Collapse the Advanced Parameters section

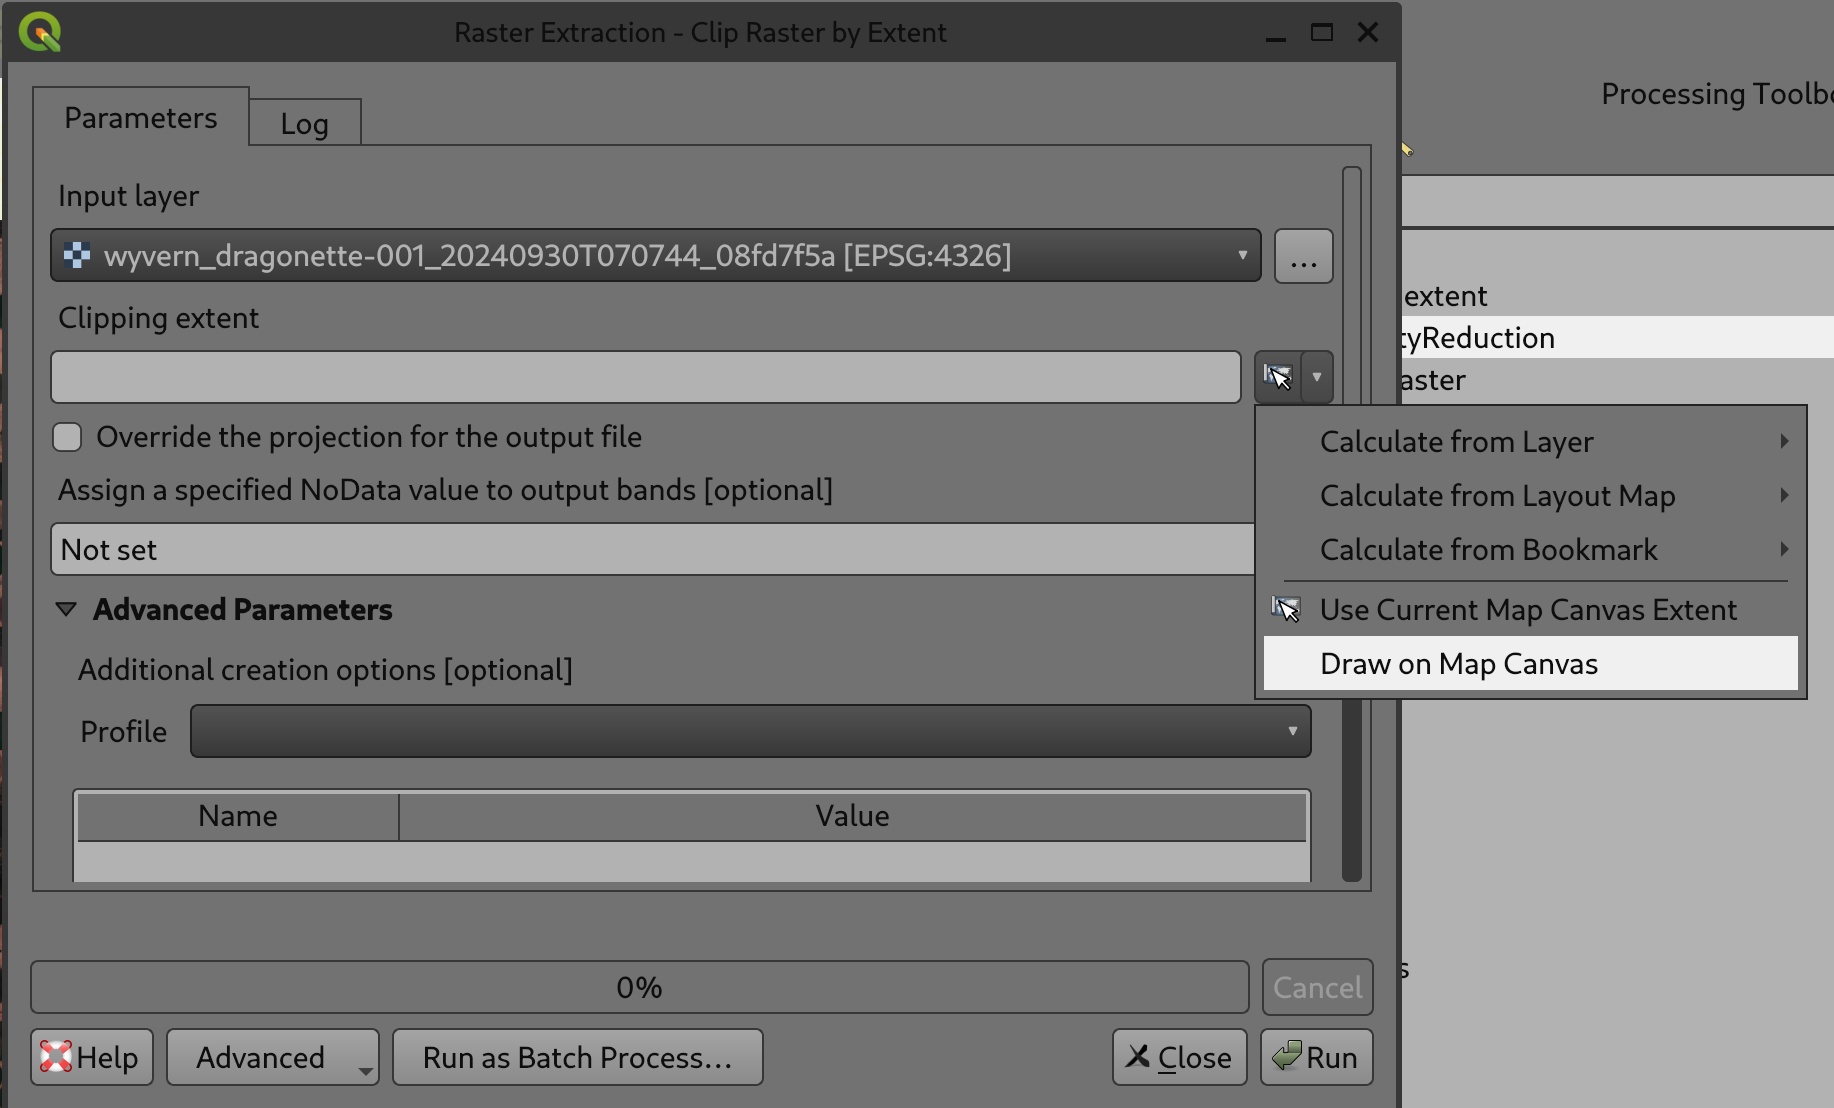(x=66, y=609)
